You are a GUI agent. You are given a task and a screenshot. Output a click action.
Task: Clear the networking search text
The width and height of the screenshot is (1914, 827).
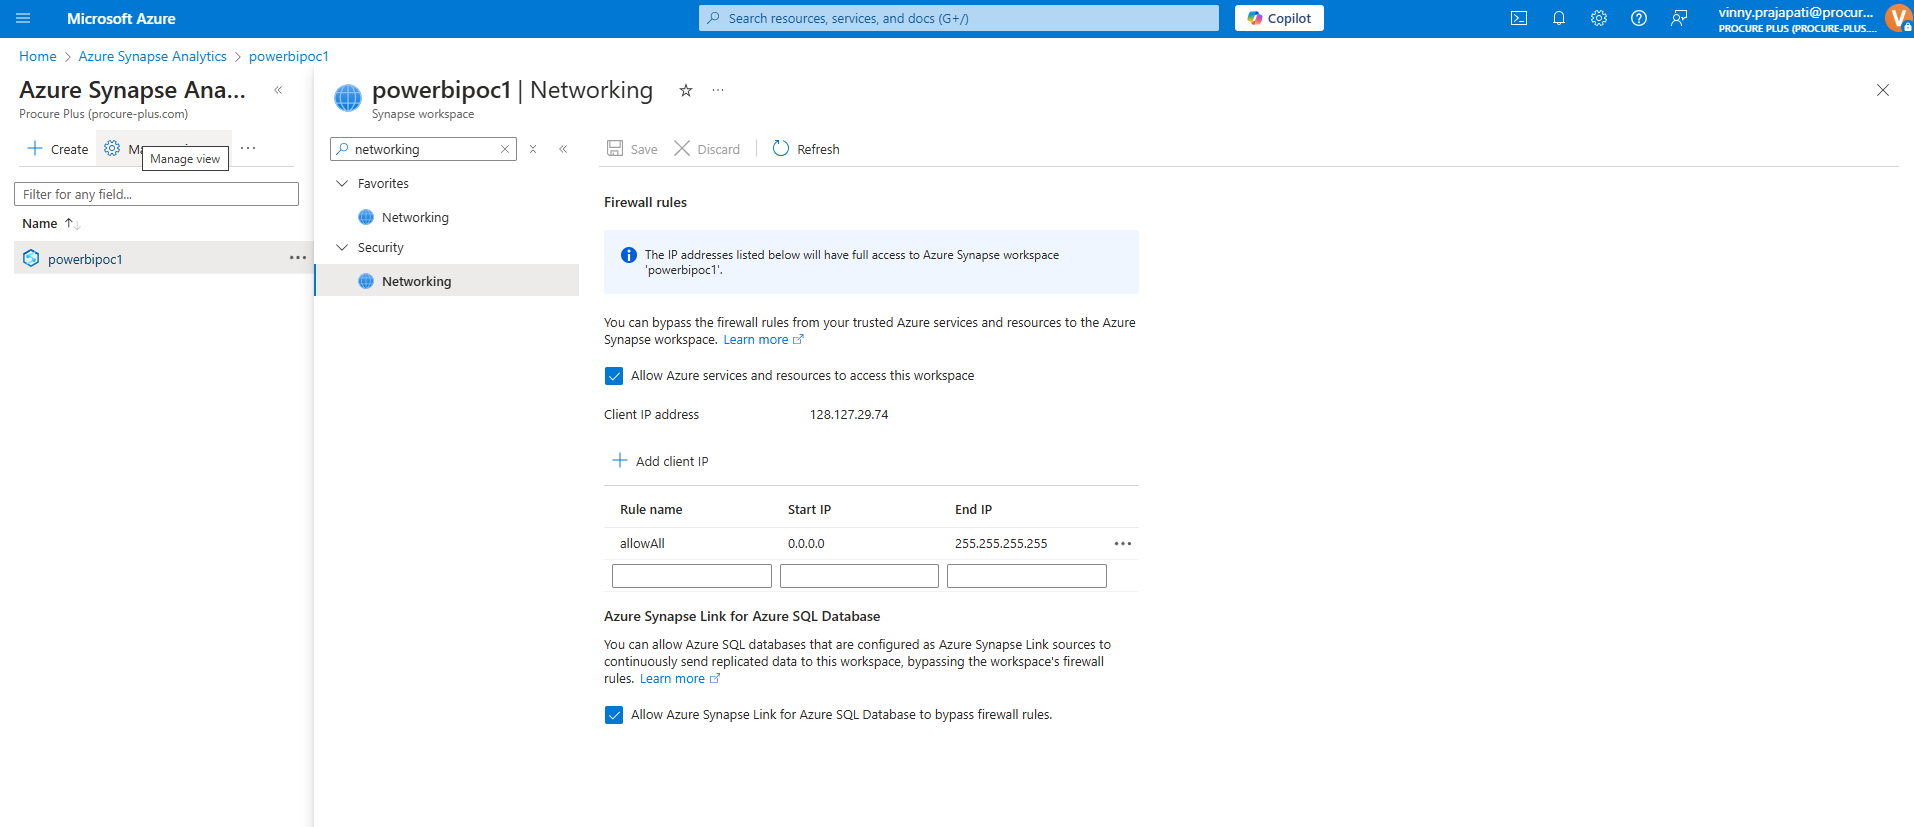[505, 149]
